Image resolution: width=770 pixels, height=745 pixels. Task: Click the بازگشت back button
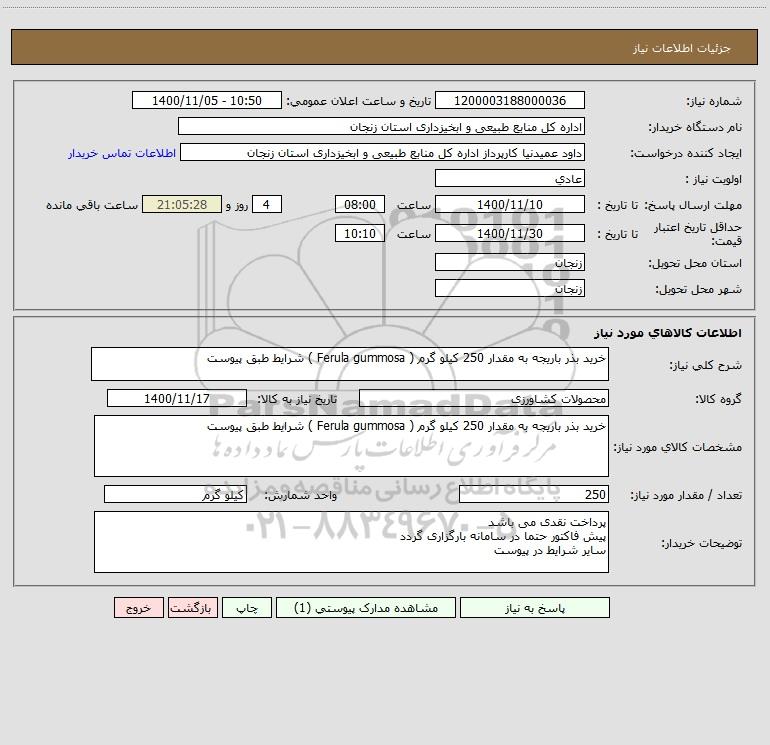[x=192, y=607]
